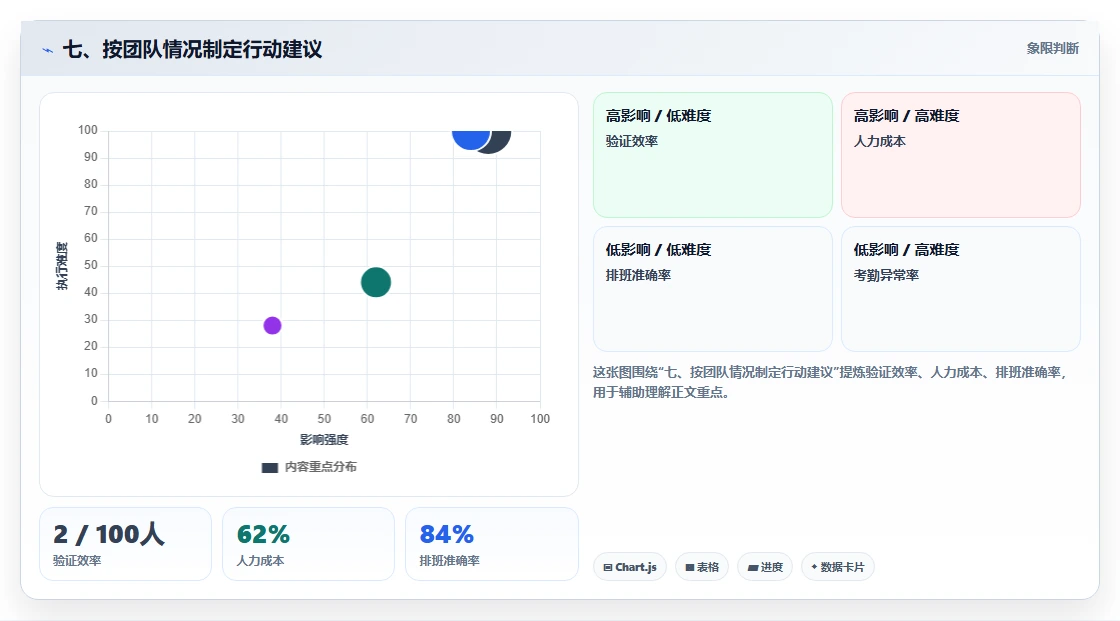Click the 表格 tag chip

click(702, 567)
